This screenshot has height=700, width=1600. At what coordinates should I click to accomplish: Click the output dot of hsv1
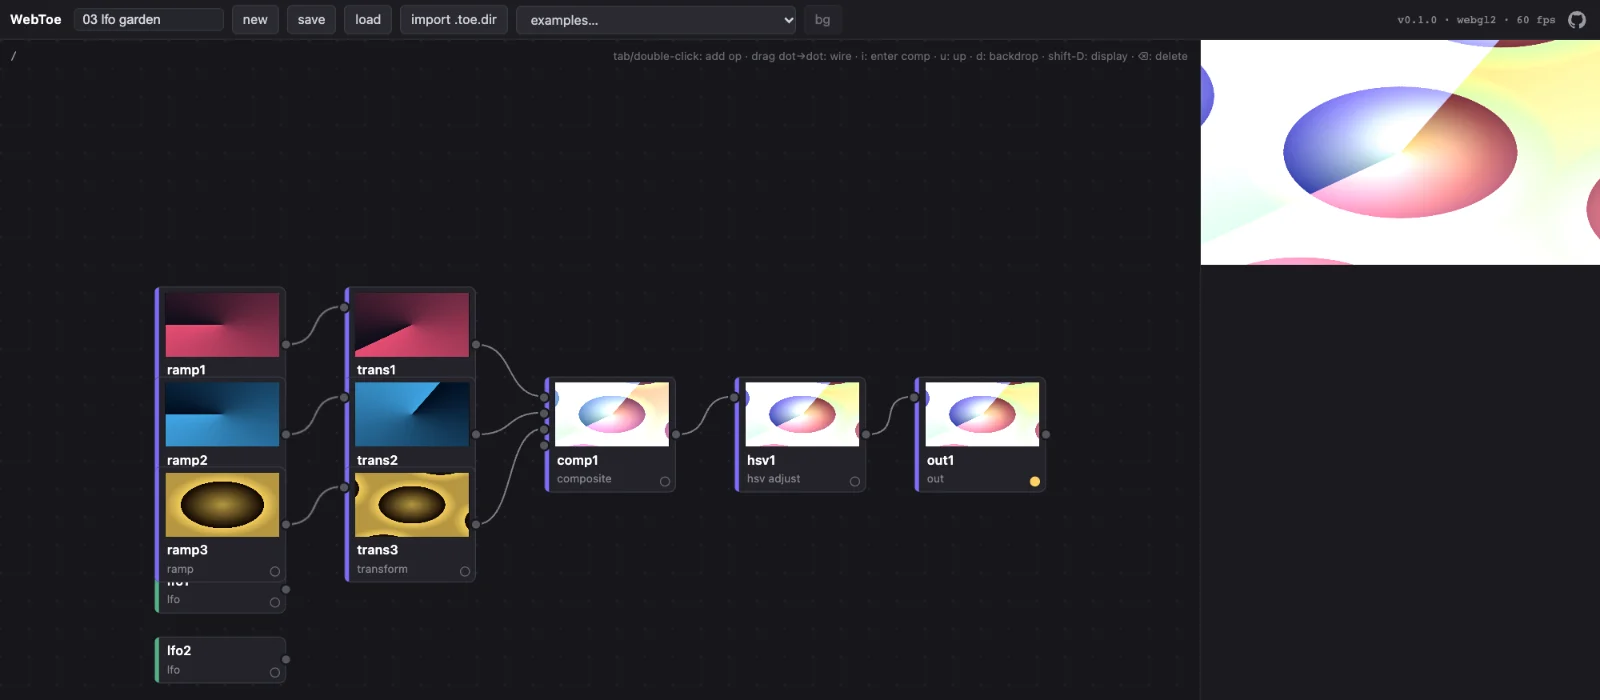(866, 434)
